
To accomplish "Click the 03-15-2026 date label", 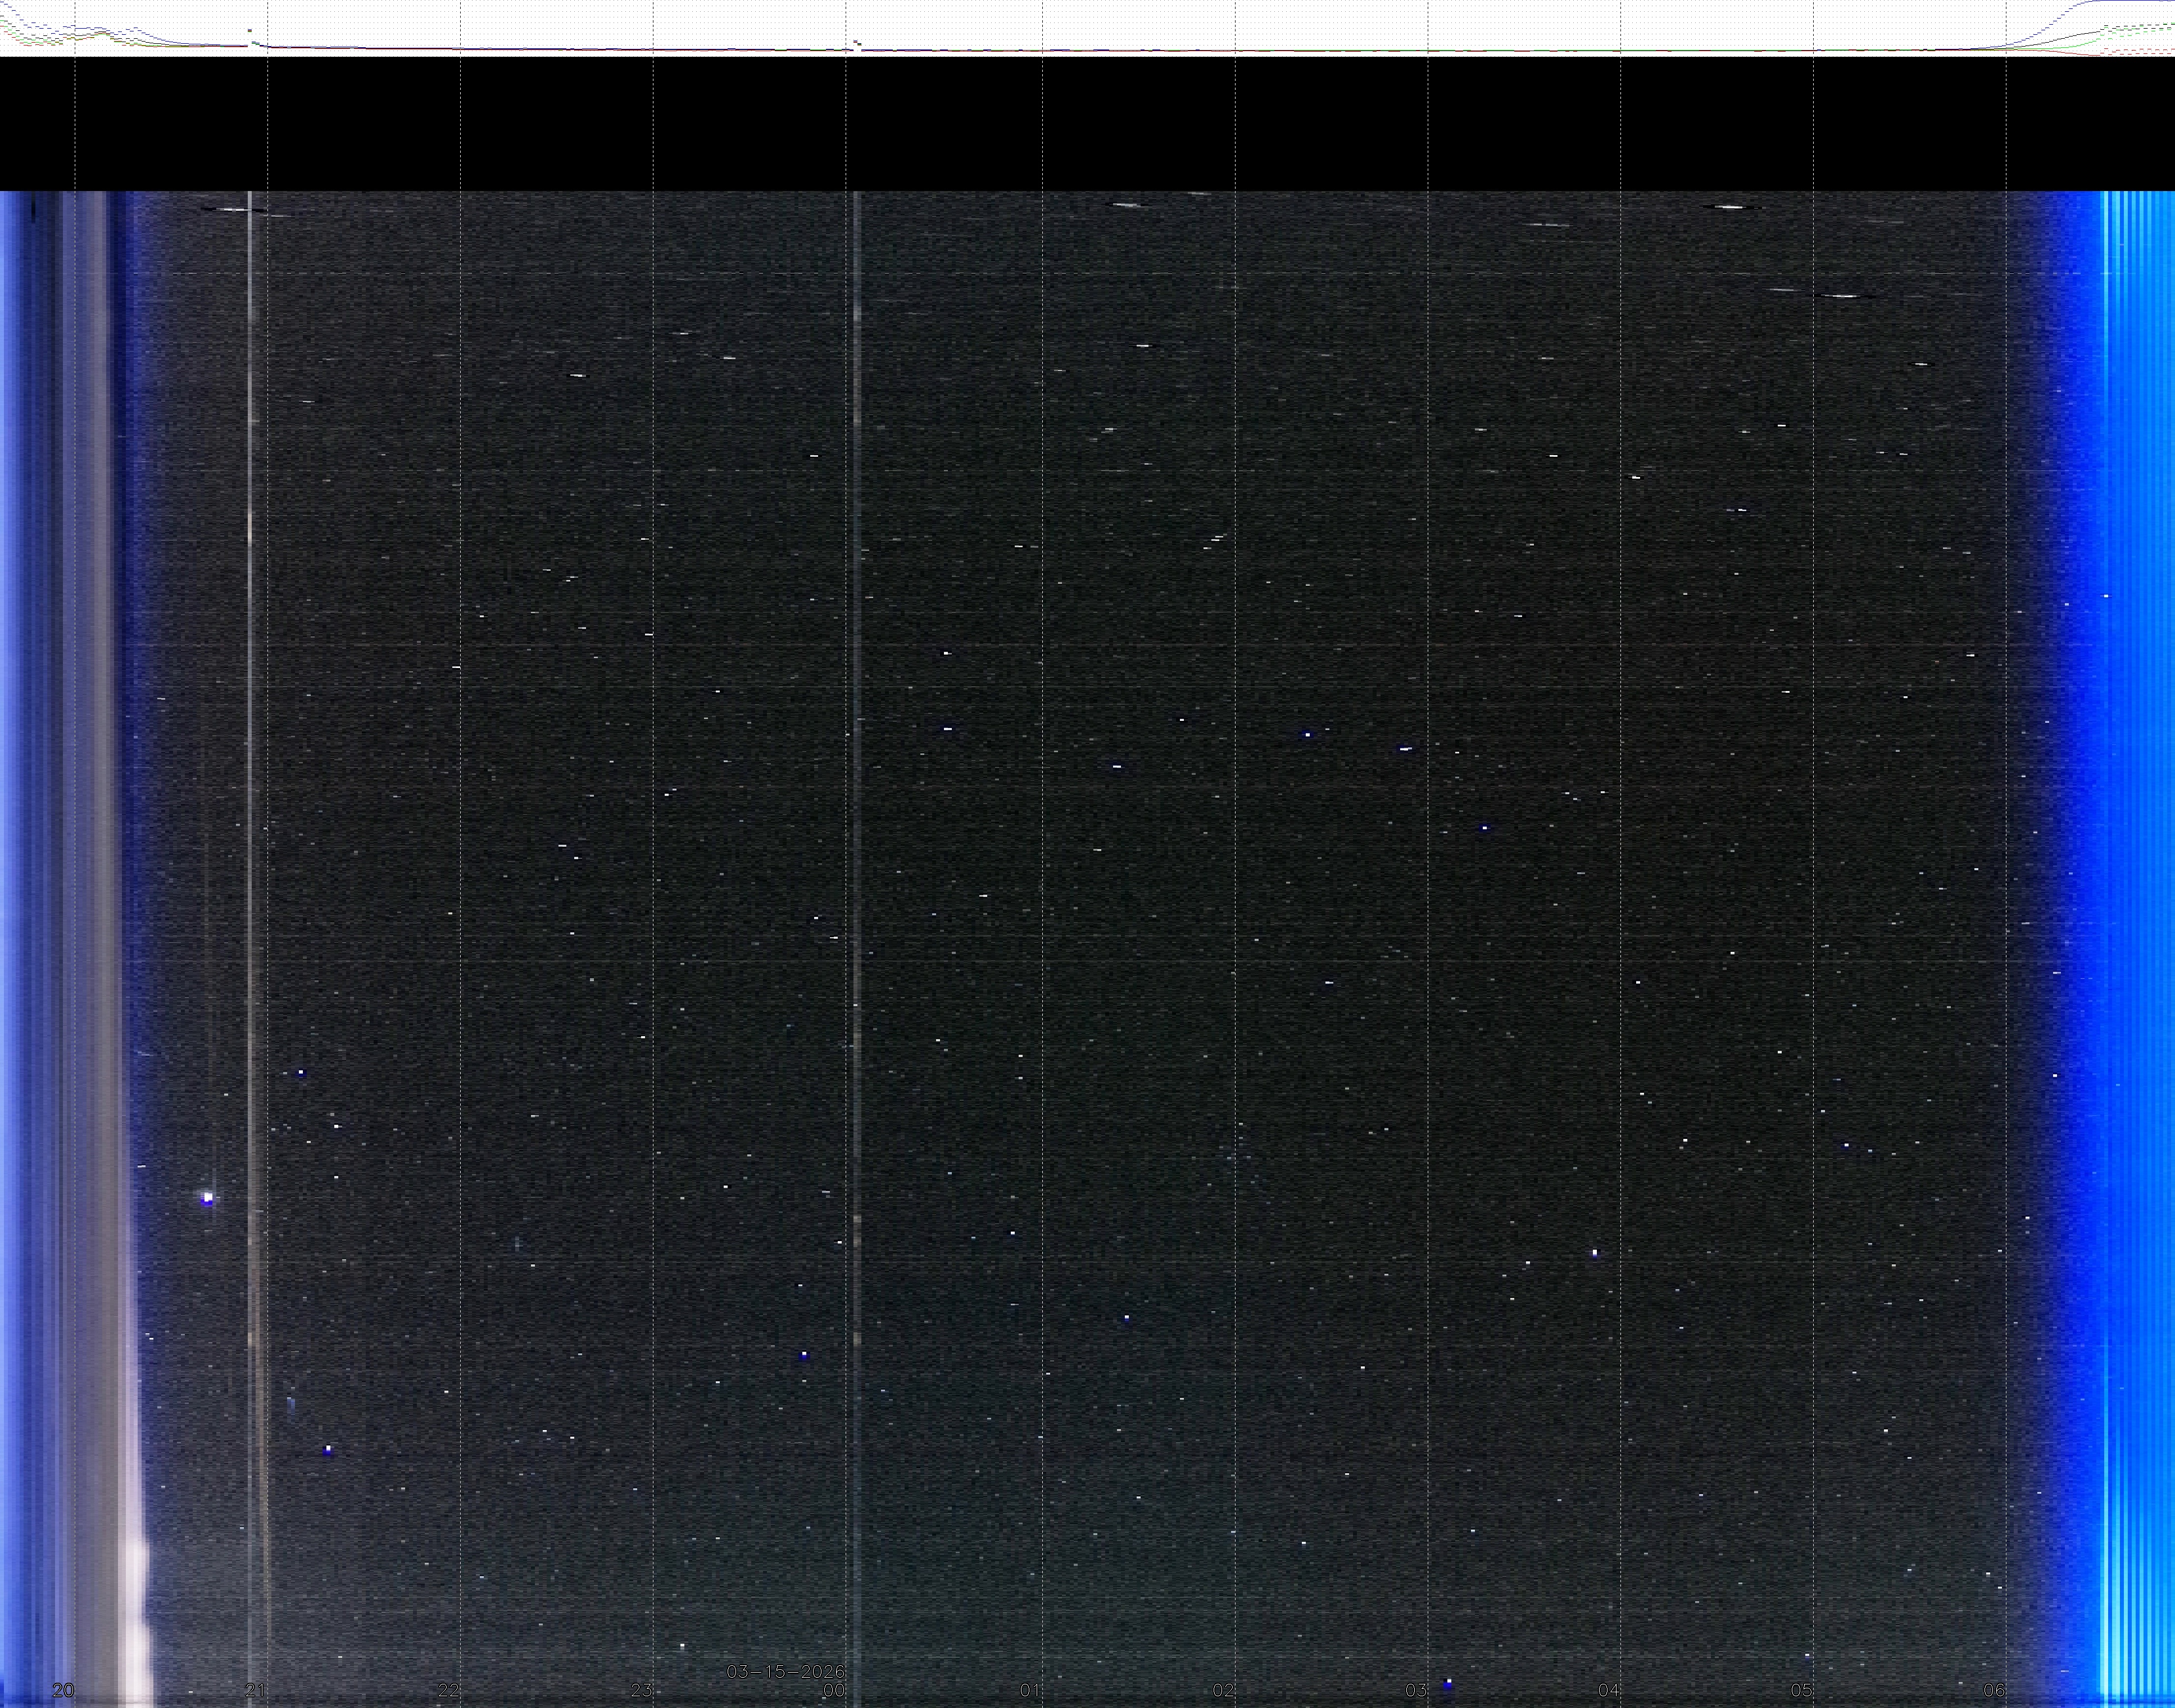I will point(785,1671).
